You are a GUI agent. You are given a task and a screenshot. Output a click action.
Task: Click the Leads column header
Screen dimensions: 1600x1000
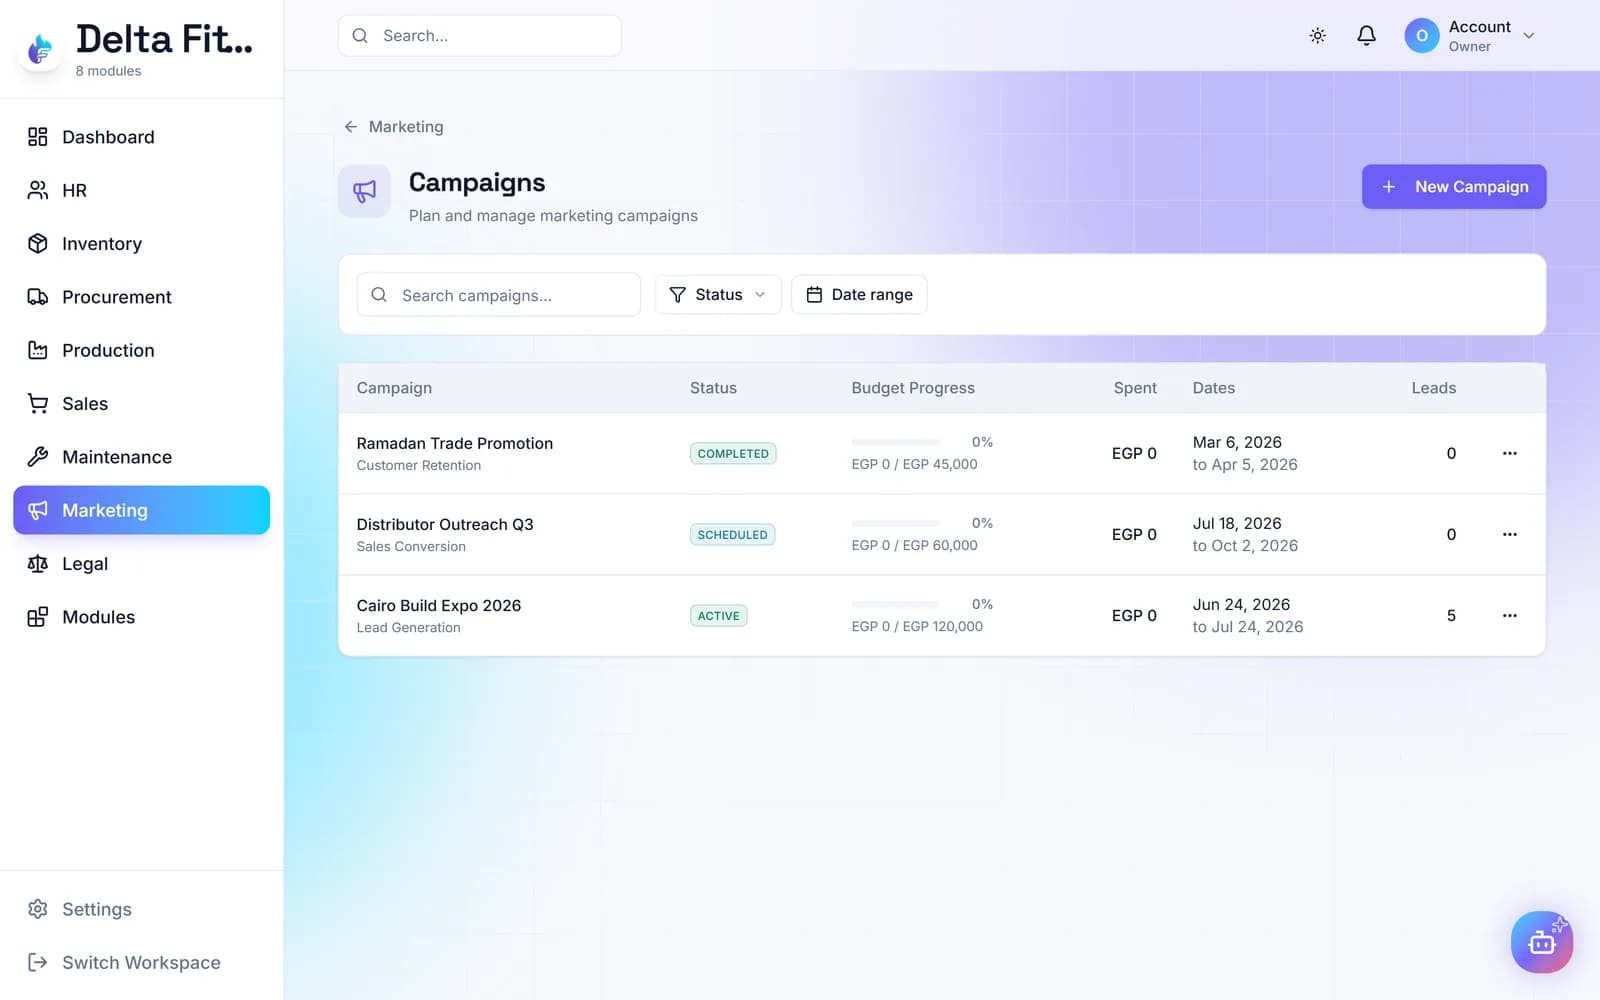coord(1434,388)
